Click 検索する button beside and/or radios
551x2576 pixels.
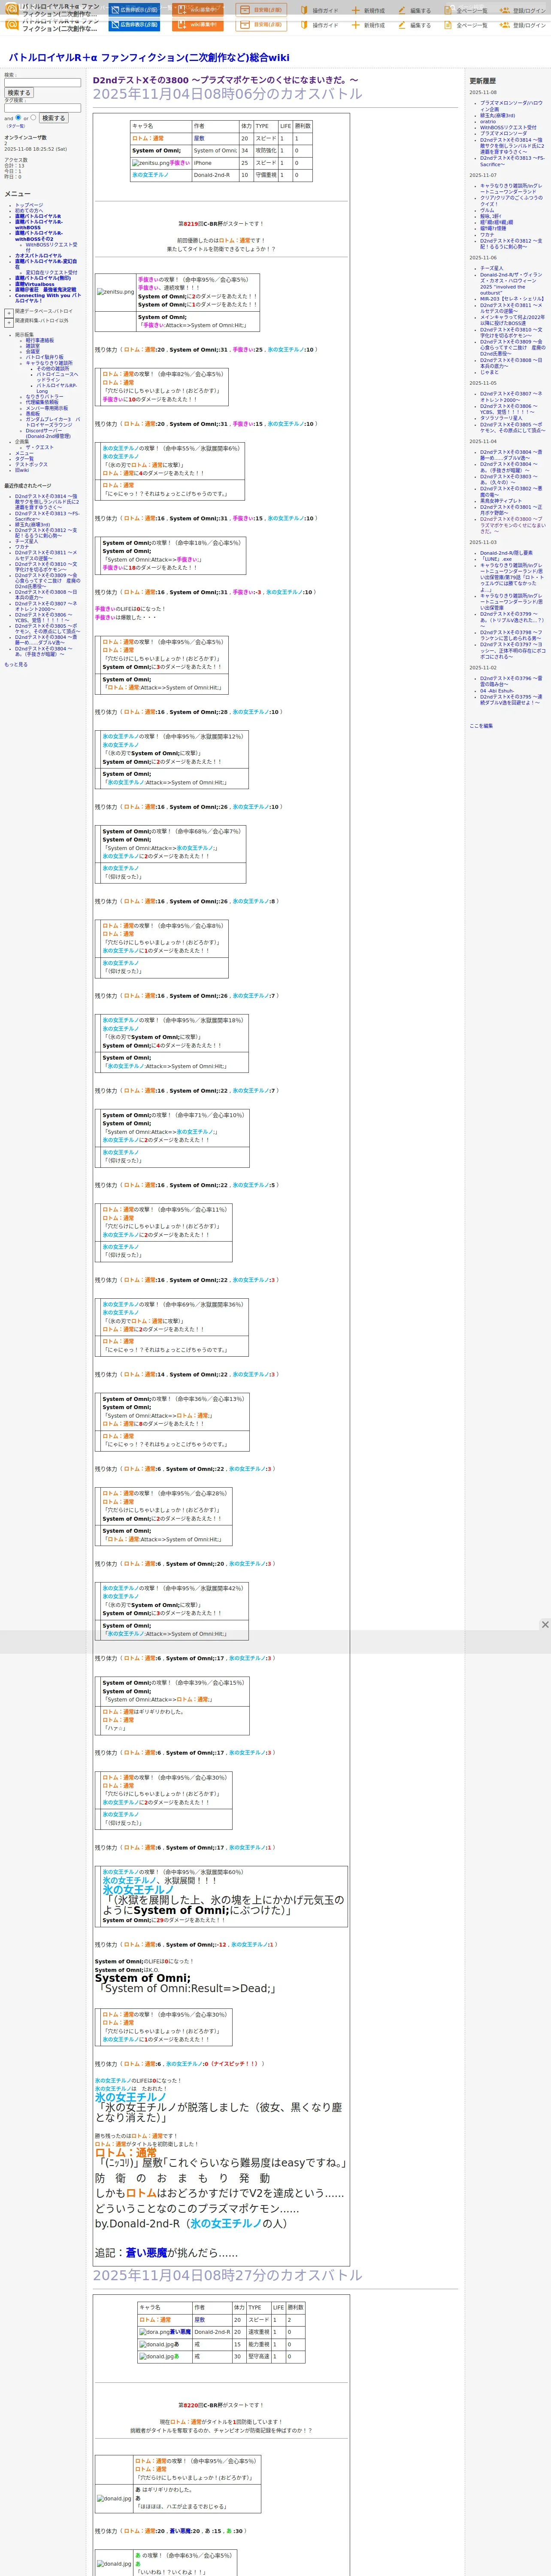(53, 118)
